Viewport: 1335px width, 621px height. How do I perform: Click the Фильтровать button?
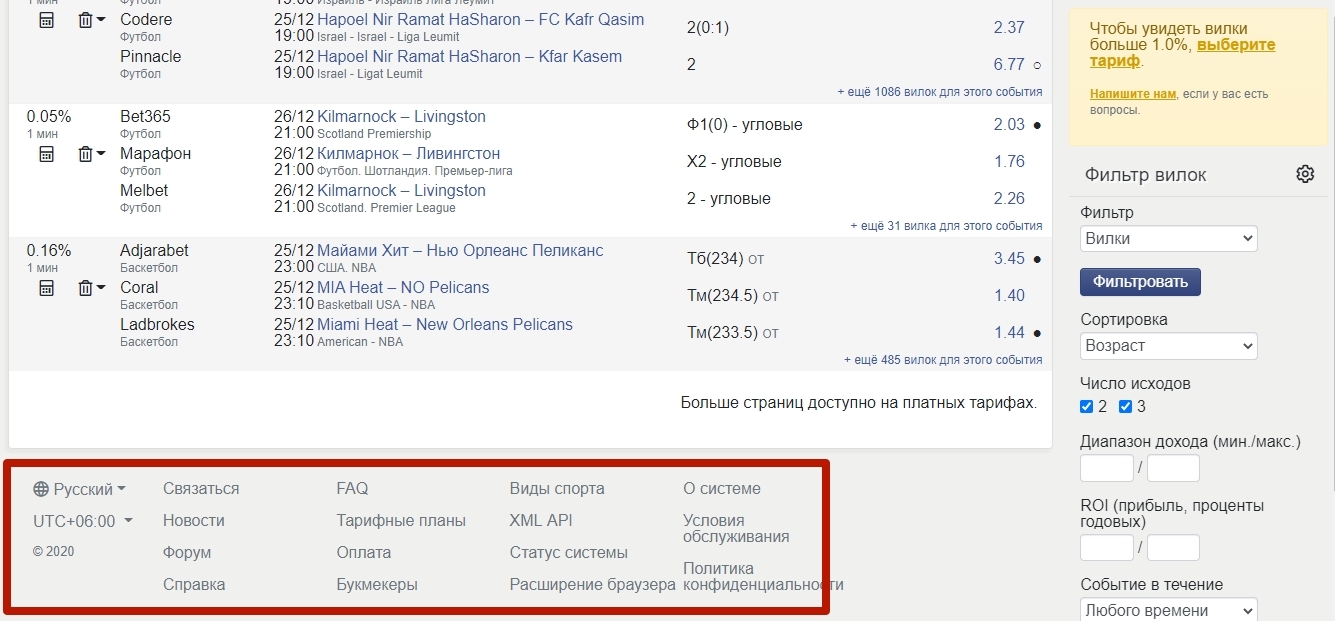click(x=1140, y=282)
